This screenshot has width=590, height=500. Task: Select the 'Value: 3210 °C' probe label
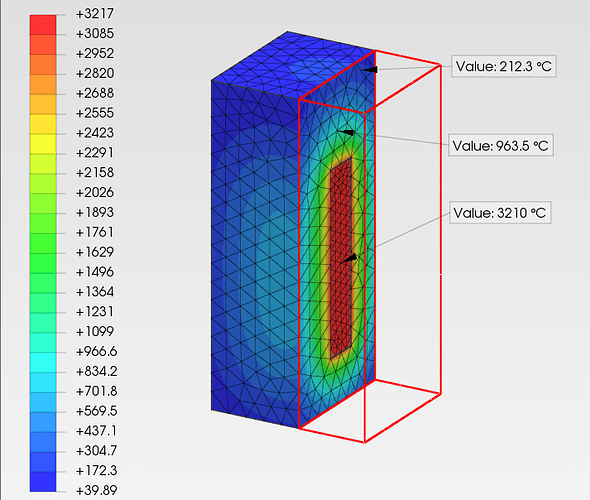coord(500,213)
